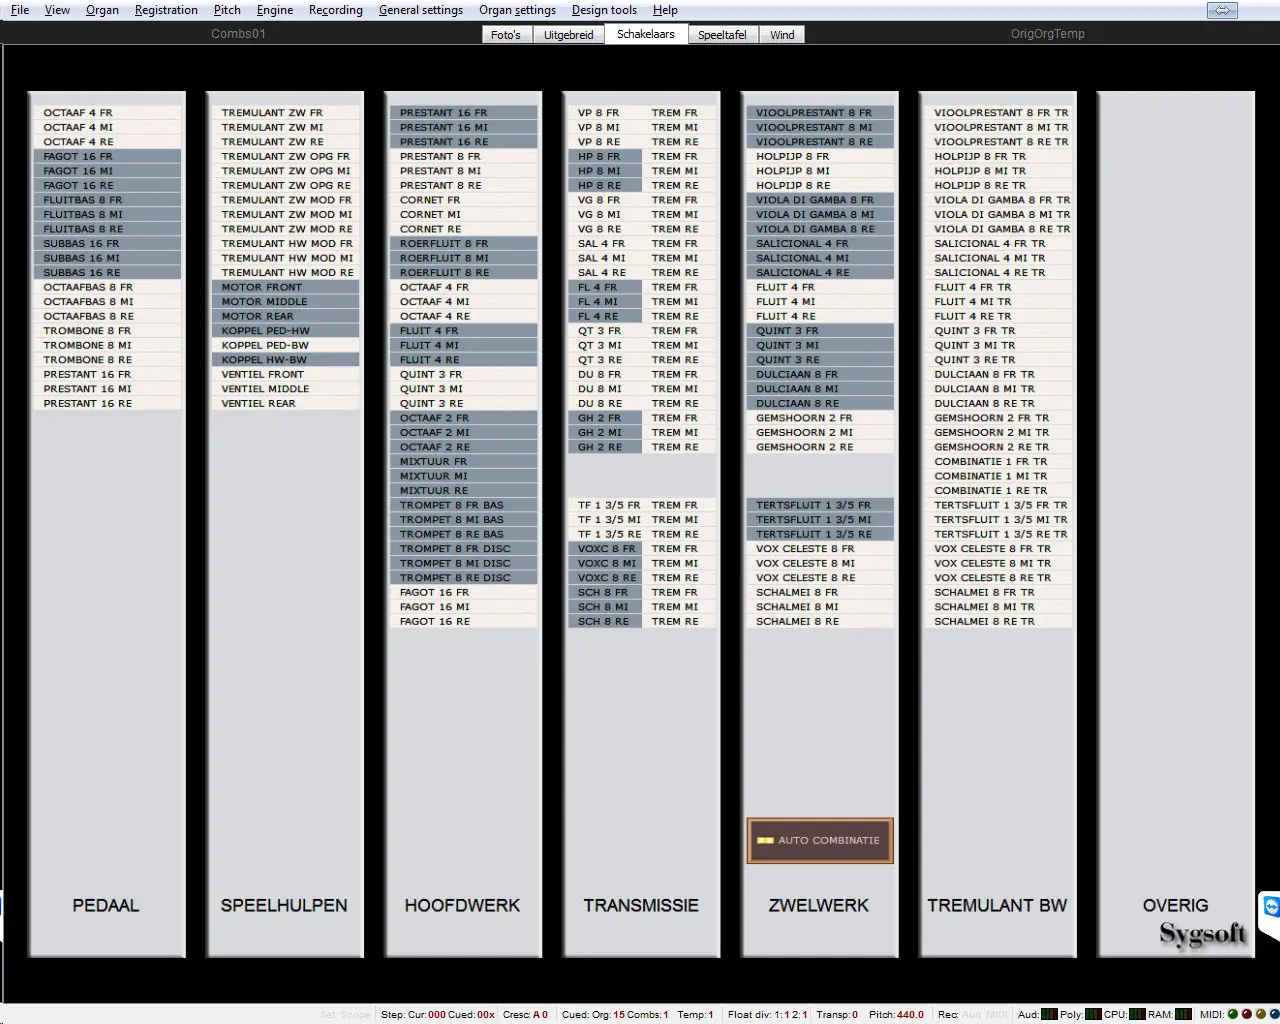Click the Aud level meter in status bar
The image size is (1280, 1024).
1049,1014
